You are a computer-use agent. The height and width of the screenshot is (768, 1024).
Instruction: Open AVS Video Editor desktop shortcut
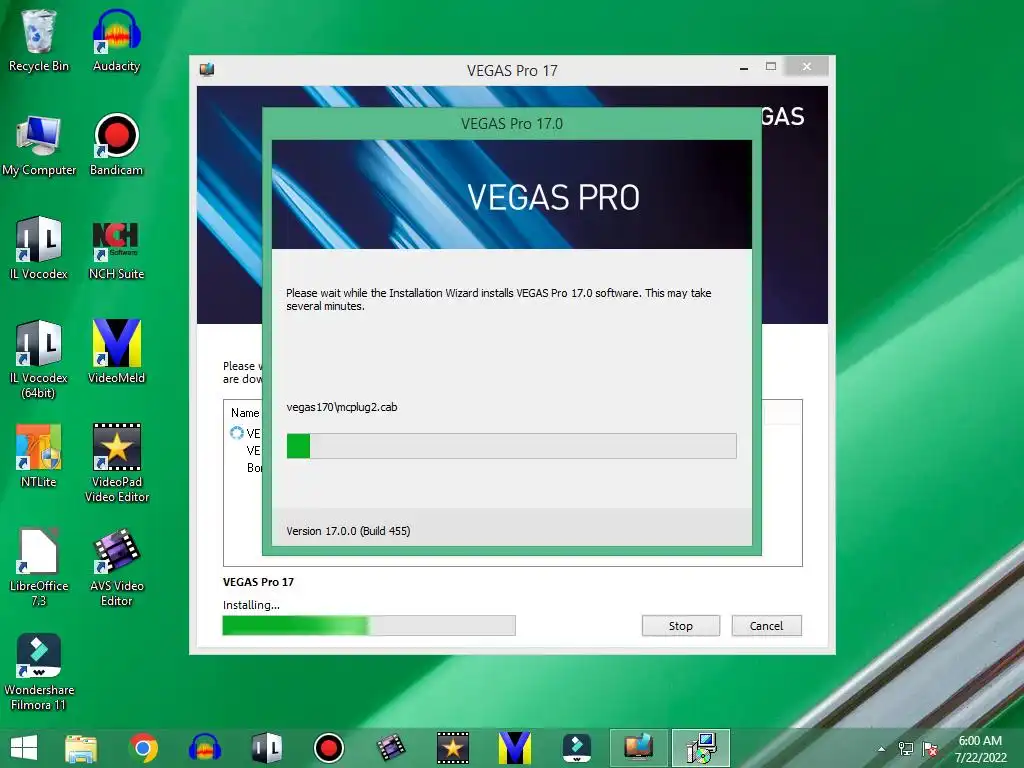[x=116, y=568]
